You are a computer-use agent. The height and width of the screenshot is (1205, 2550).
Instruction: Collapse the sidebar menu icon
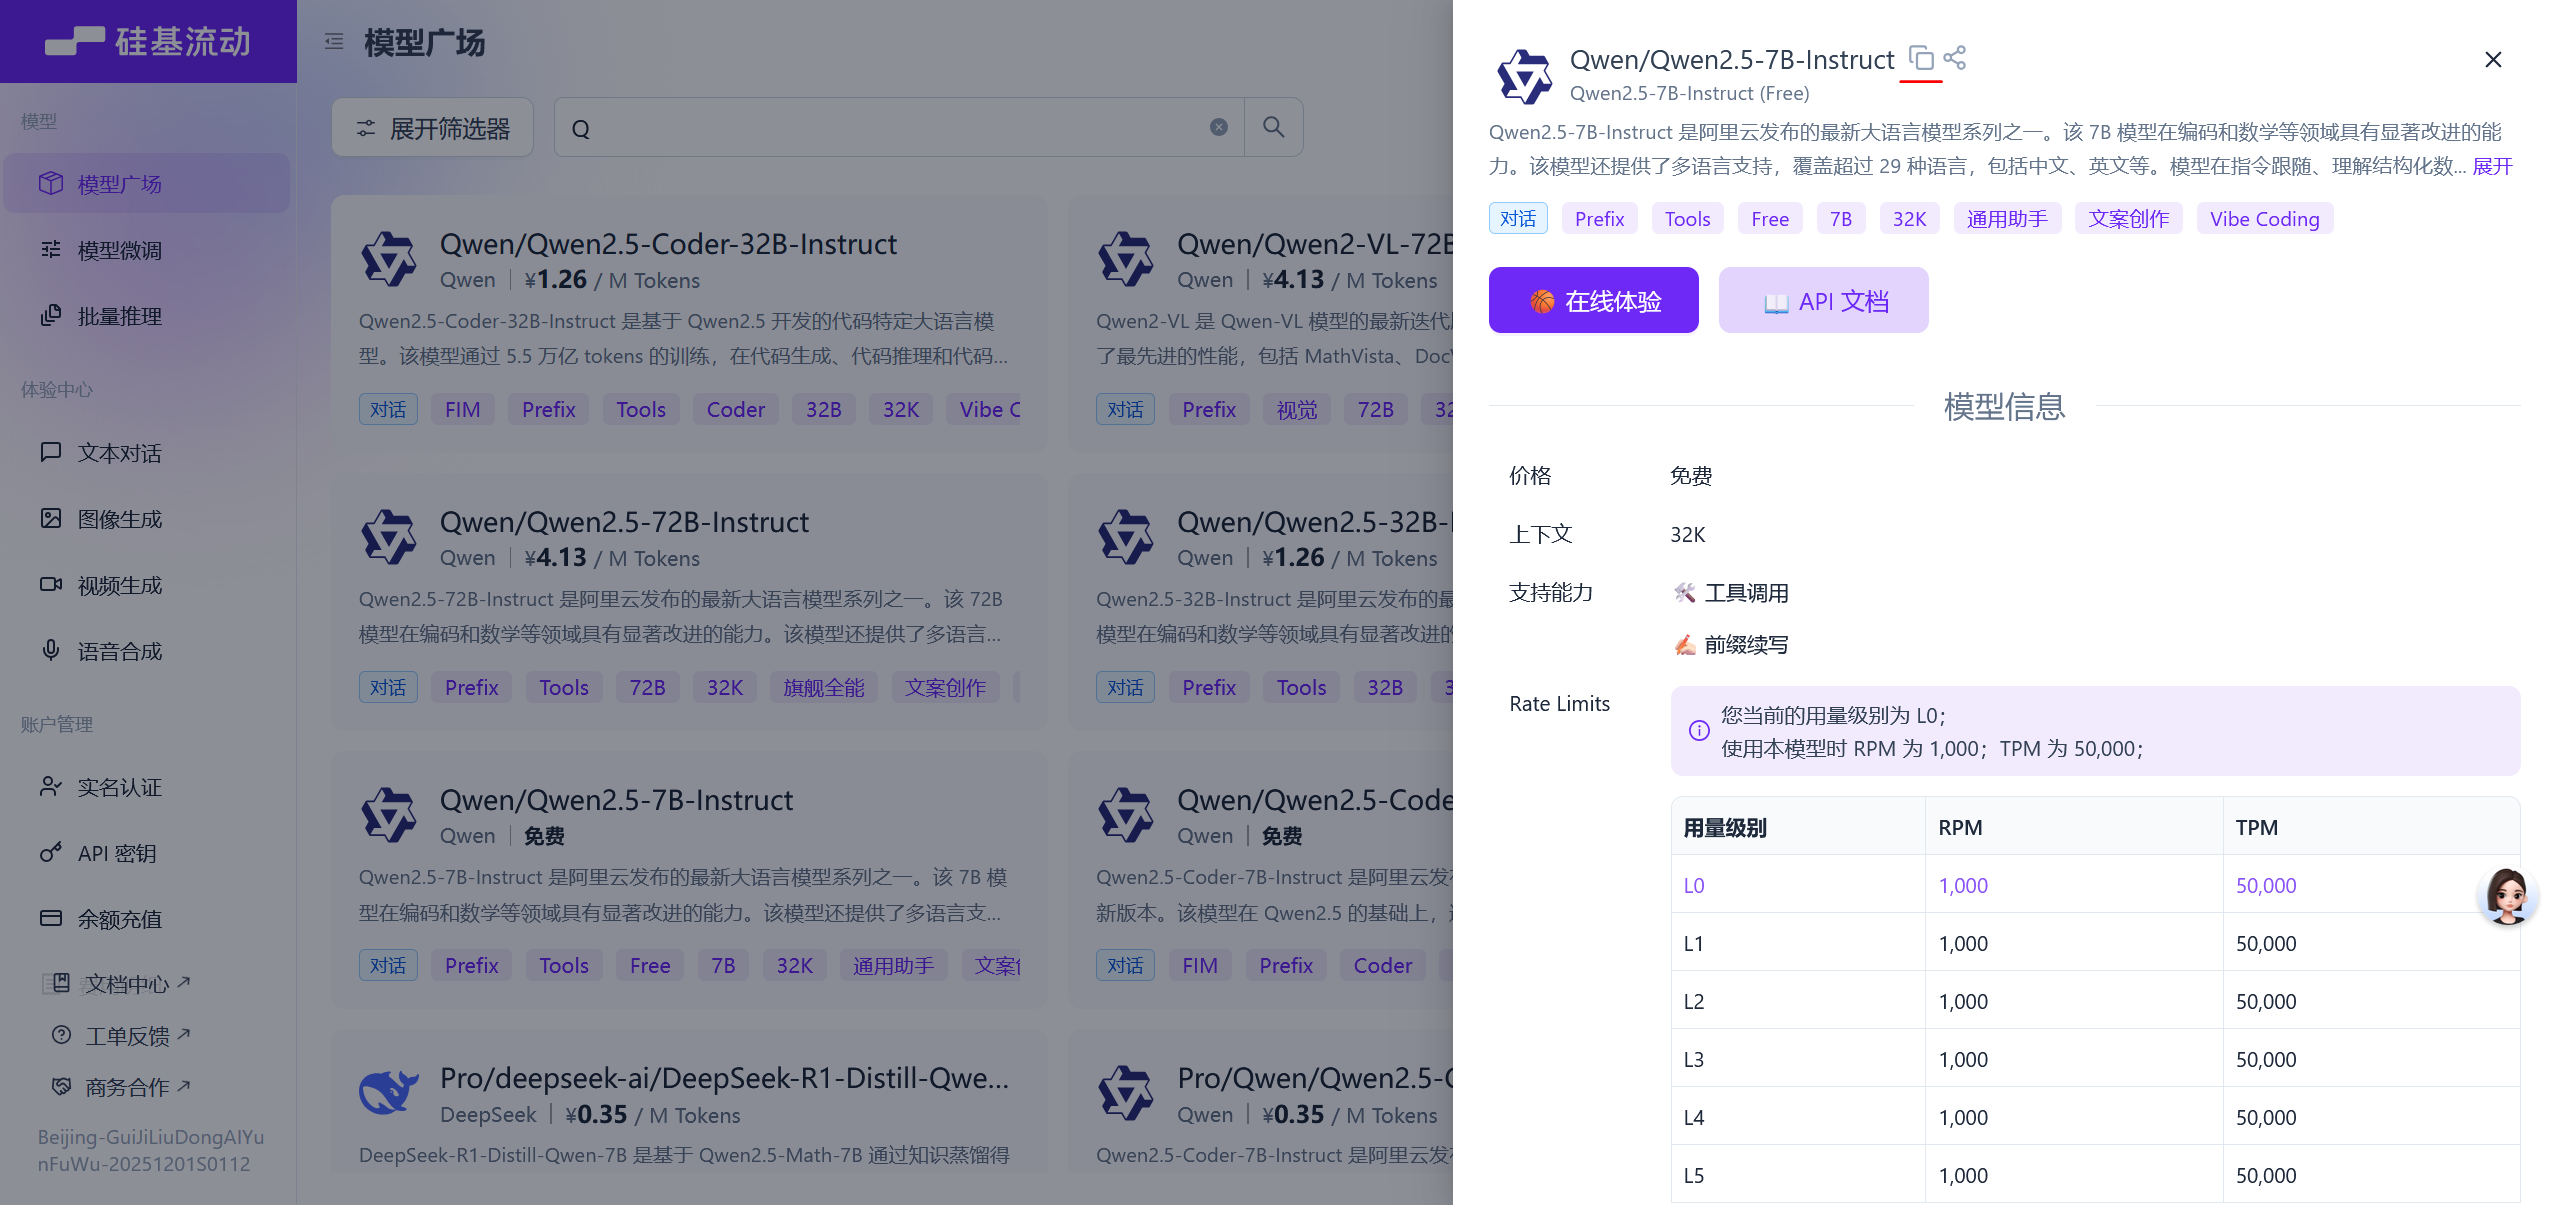coord(334,42)
